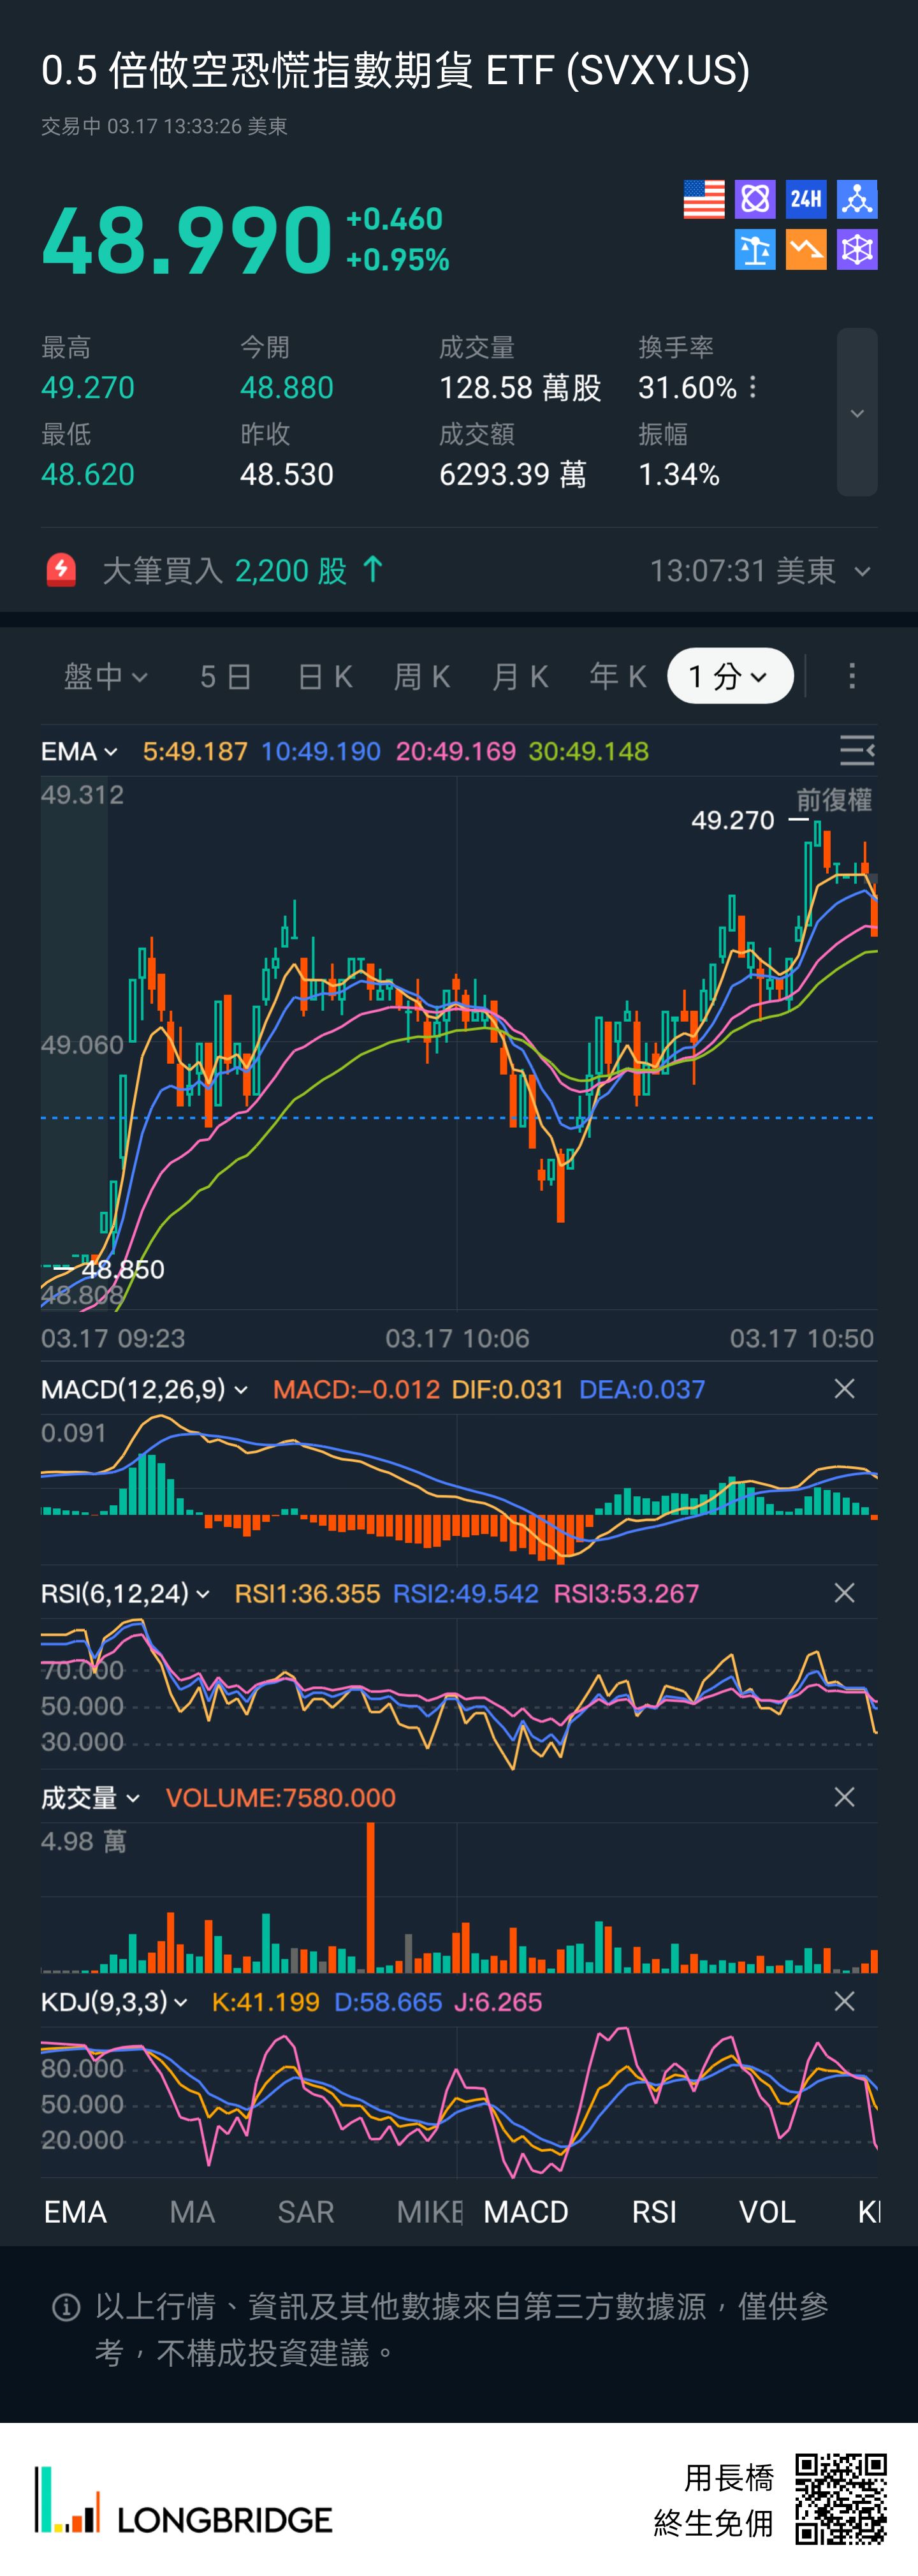Tap the balance scale icon

[x=755, y=250]
